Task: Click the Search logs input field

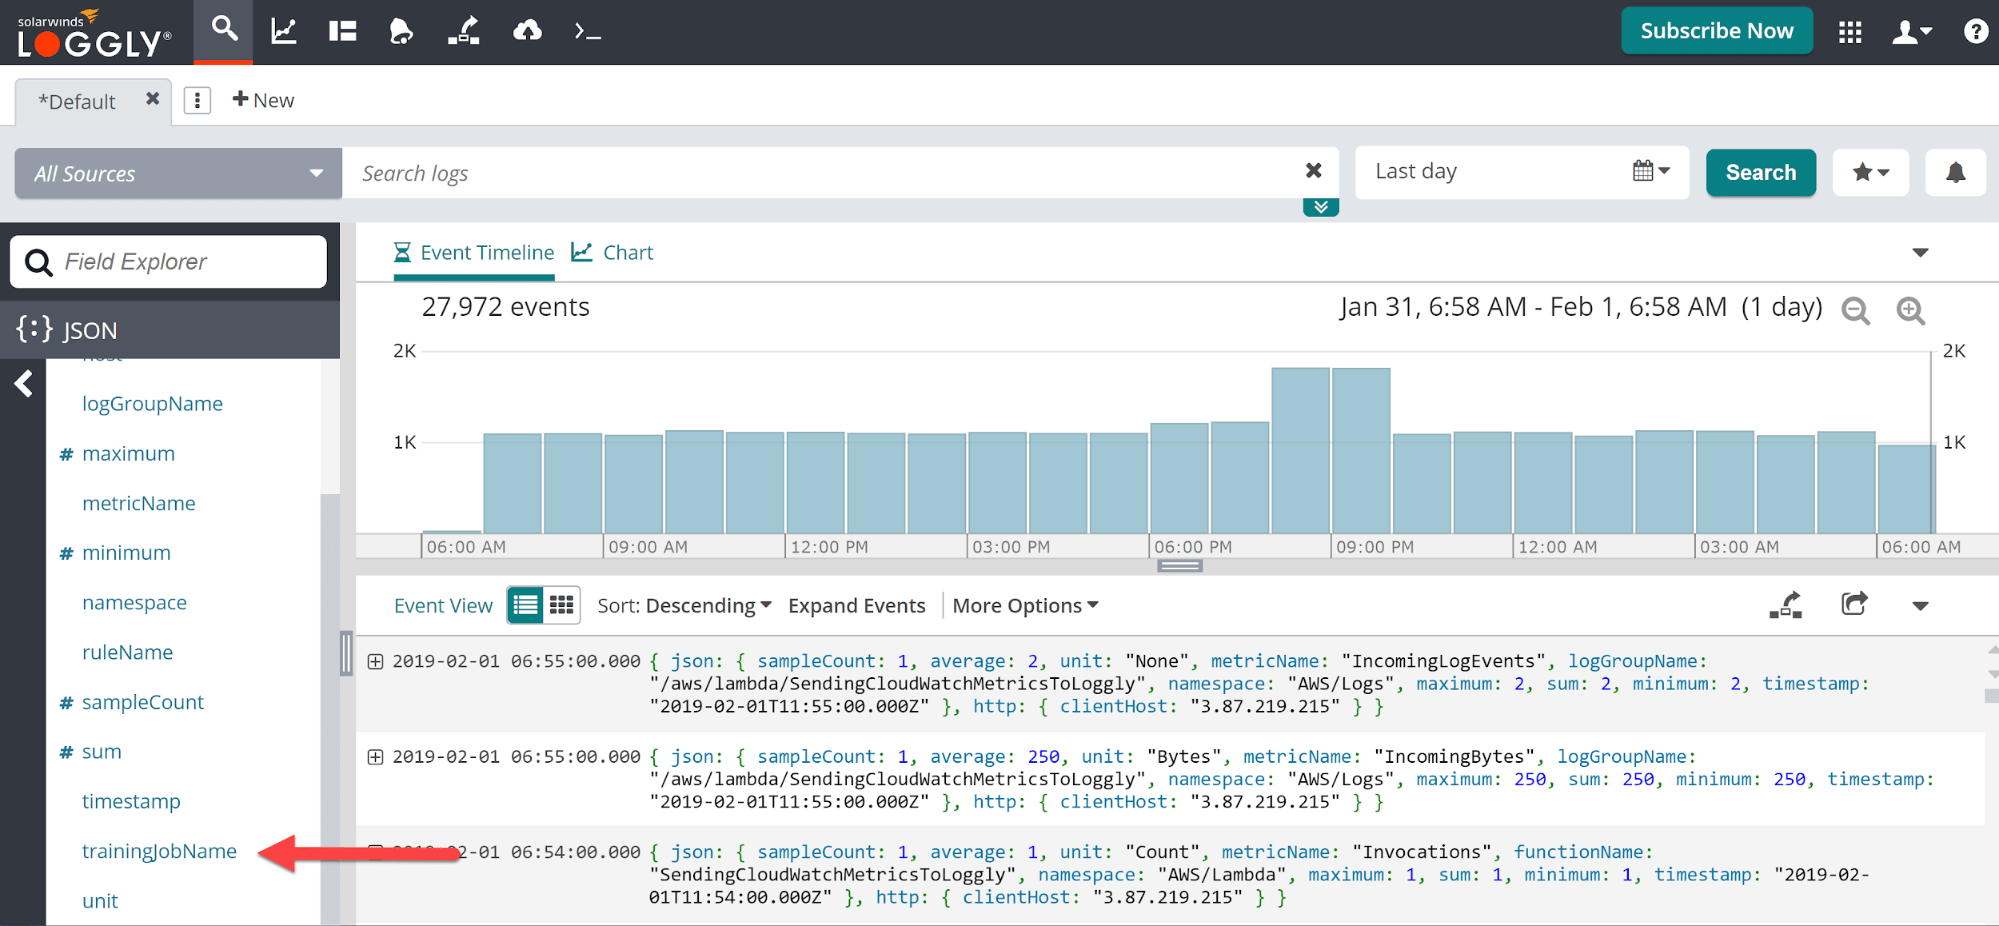Action: click(x=820, y=173)
